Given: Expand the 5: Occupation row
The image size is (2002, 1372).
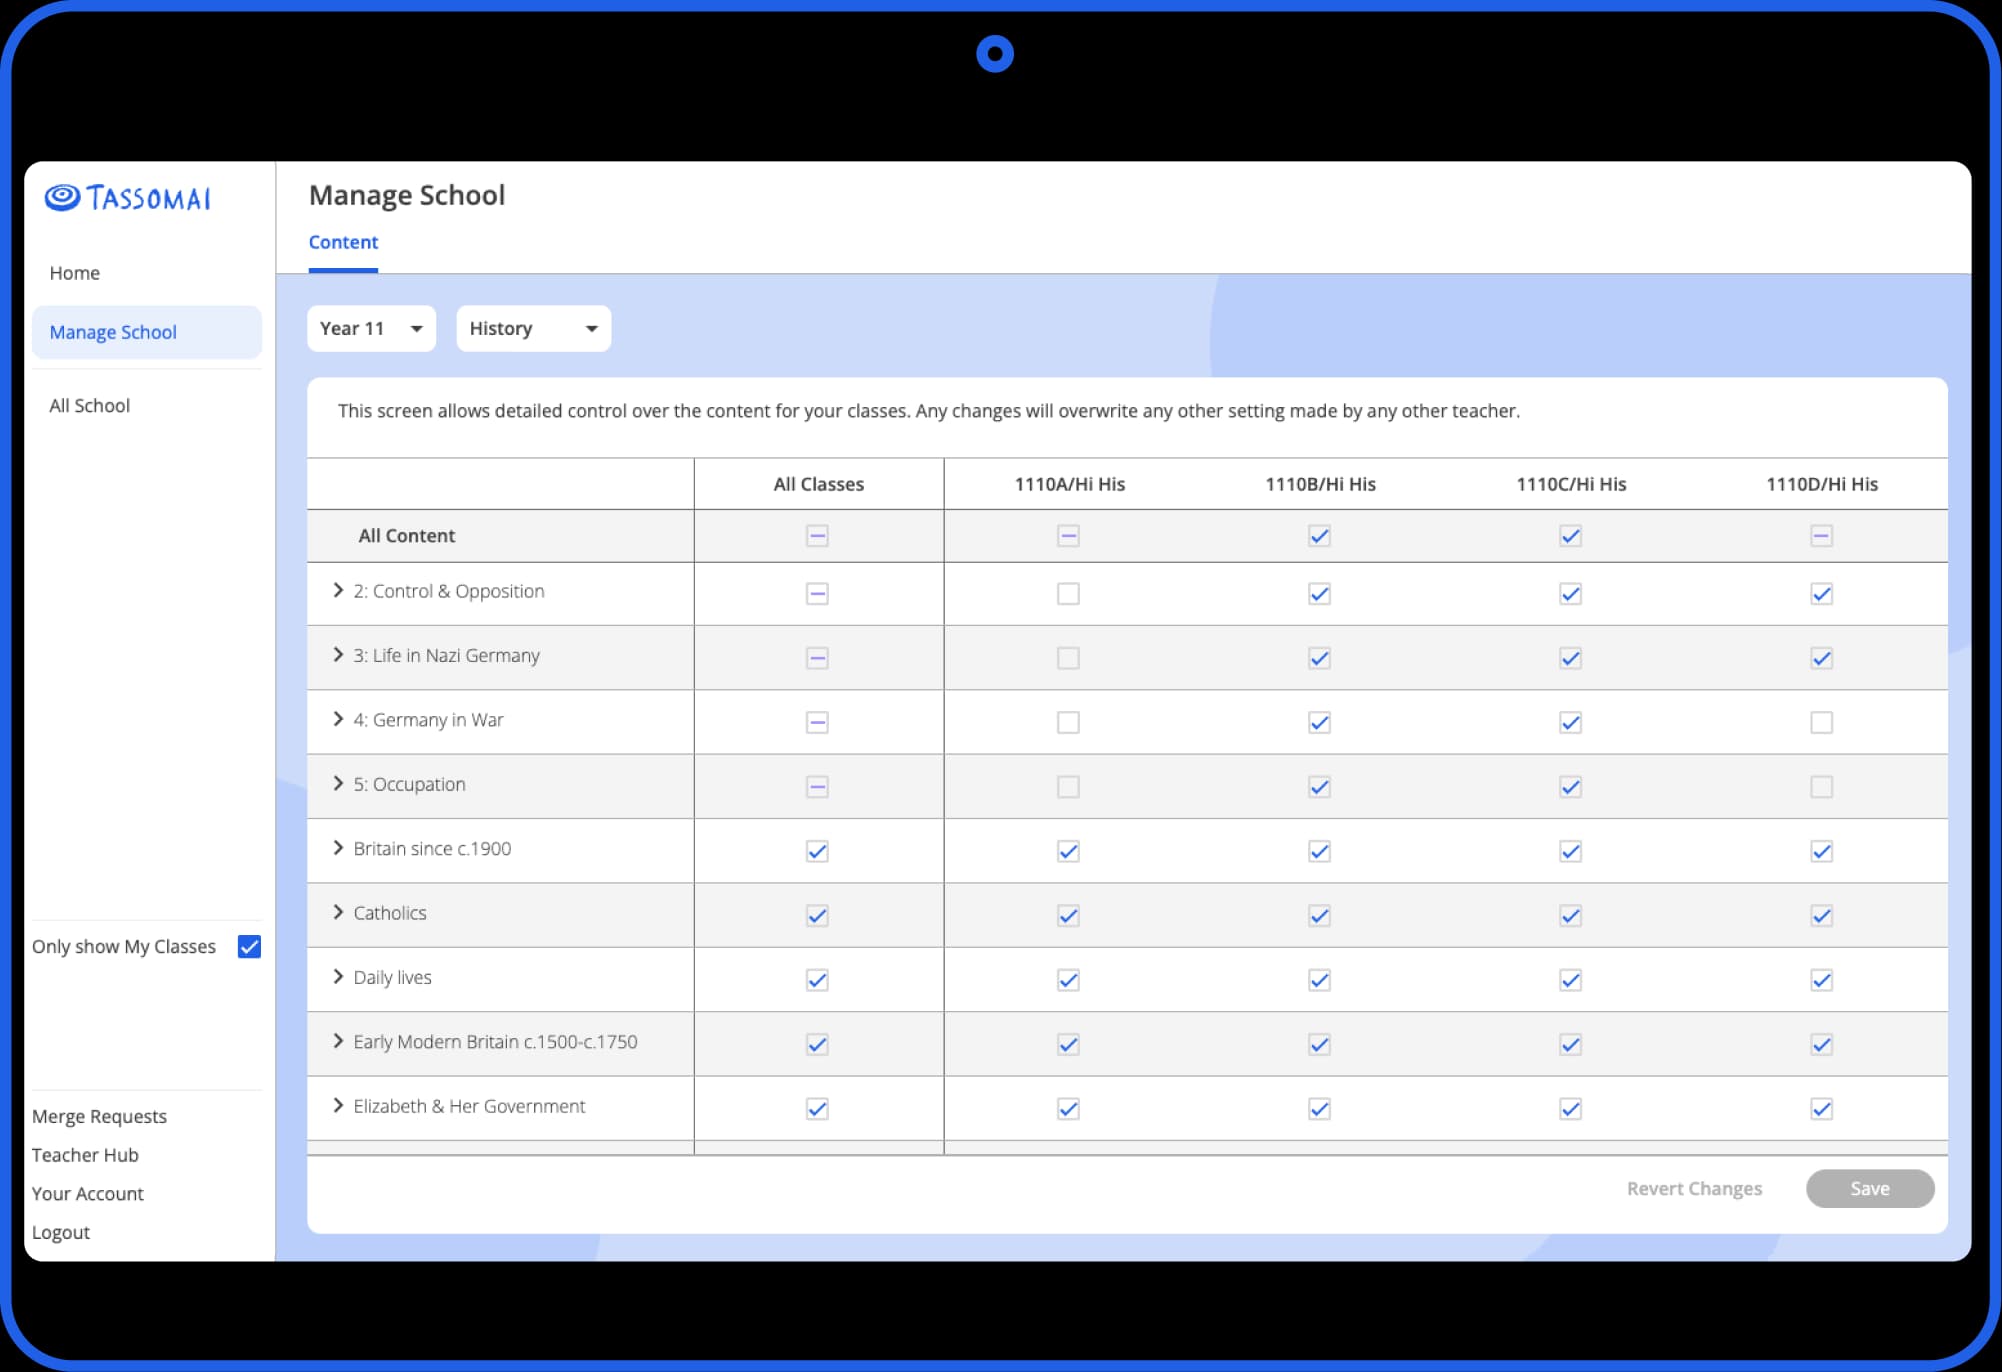Looking at the screenshot, I should click(338, 783).
